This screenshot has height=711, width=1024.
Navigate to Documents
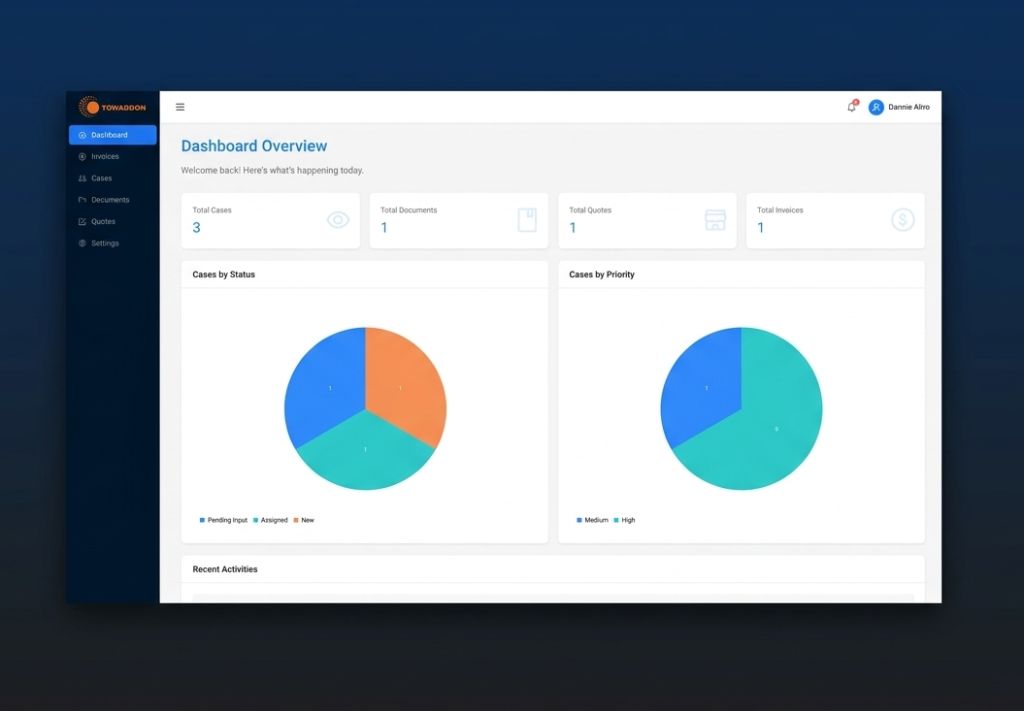[x=112, y=200]
